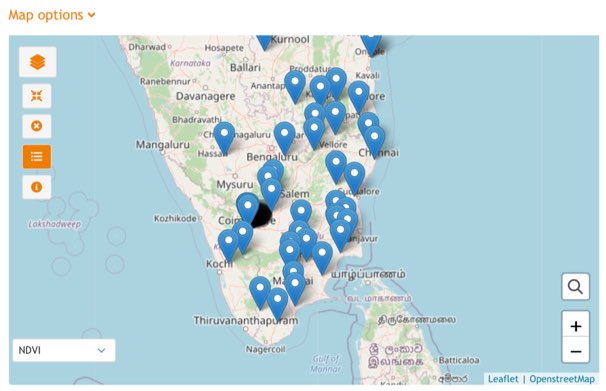The height and width of the screenshot is (391, 606).
Task: Open the map layers stack icon
Action: 37,62
